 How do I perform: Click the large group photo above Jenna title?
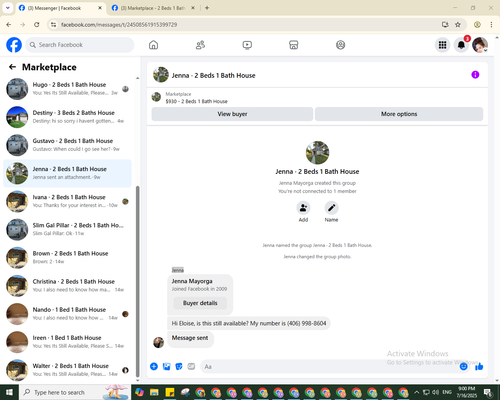tap(317, 152)
